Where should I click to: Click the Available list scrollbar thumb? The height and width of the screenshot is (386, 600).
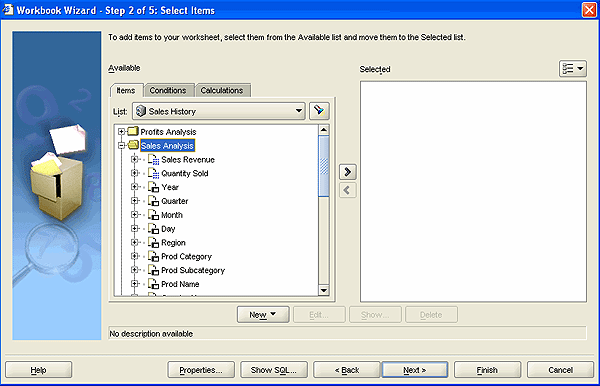coord(324,166)
